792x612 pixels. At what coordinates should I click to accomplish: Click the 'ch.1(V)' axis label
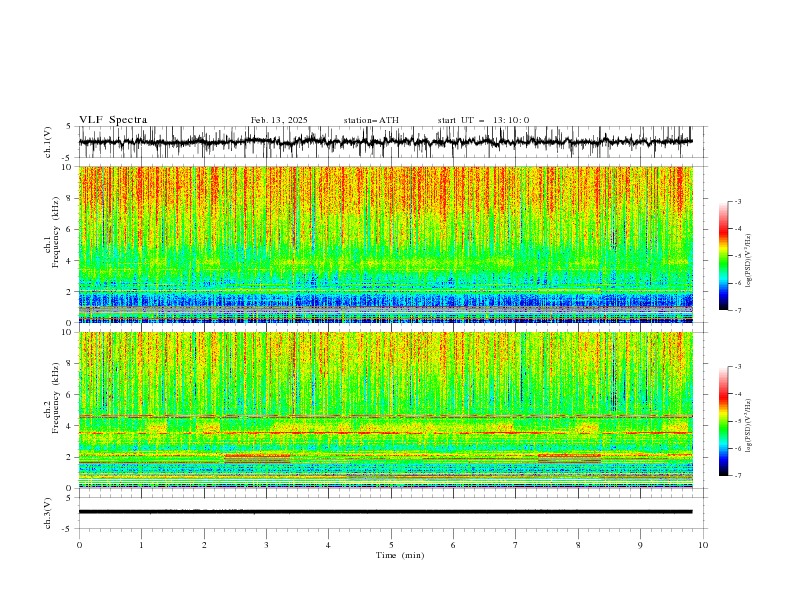click(48, 142)
